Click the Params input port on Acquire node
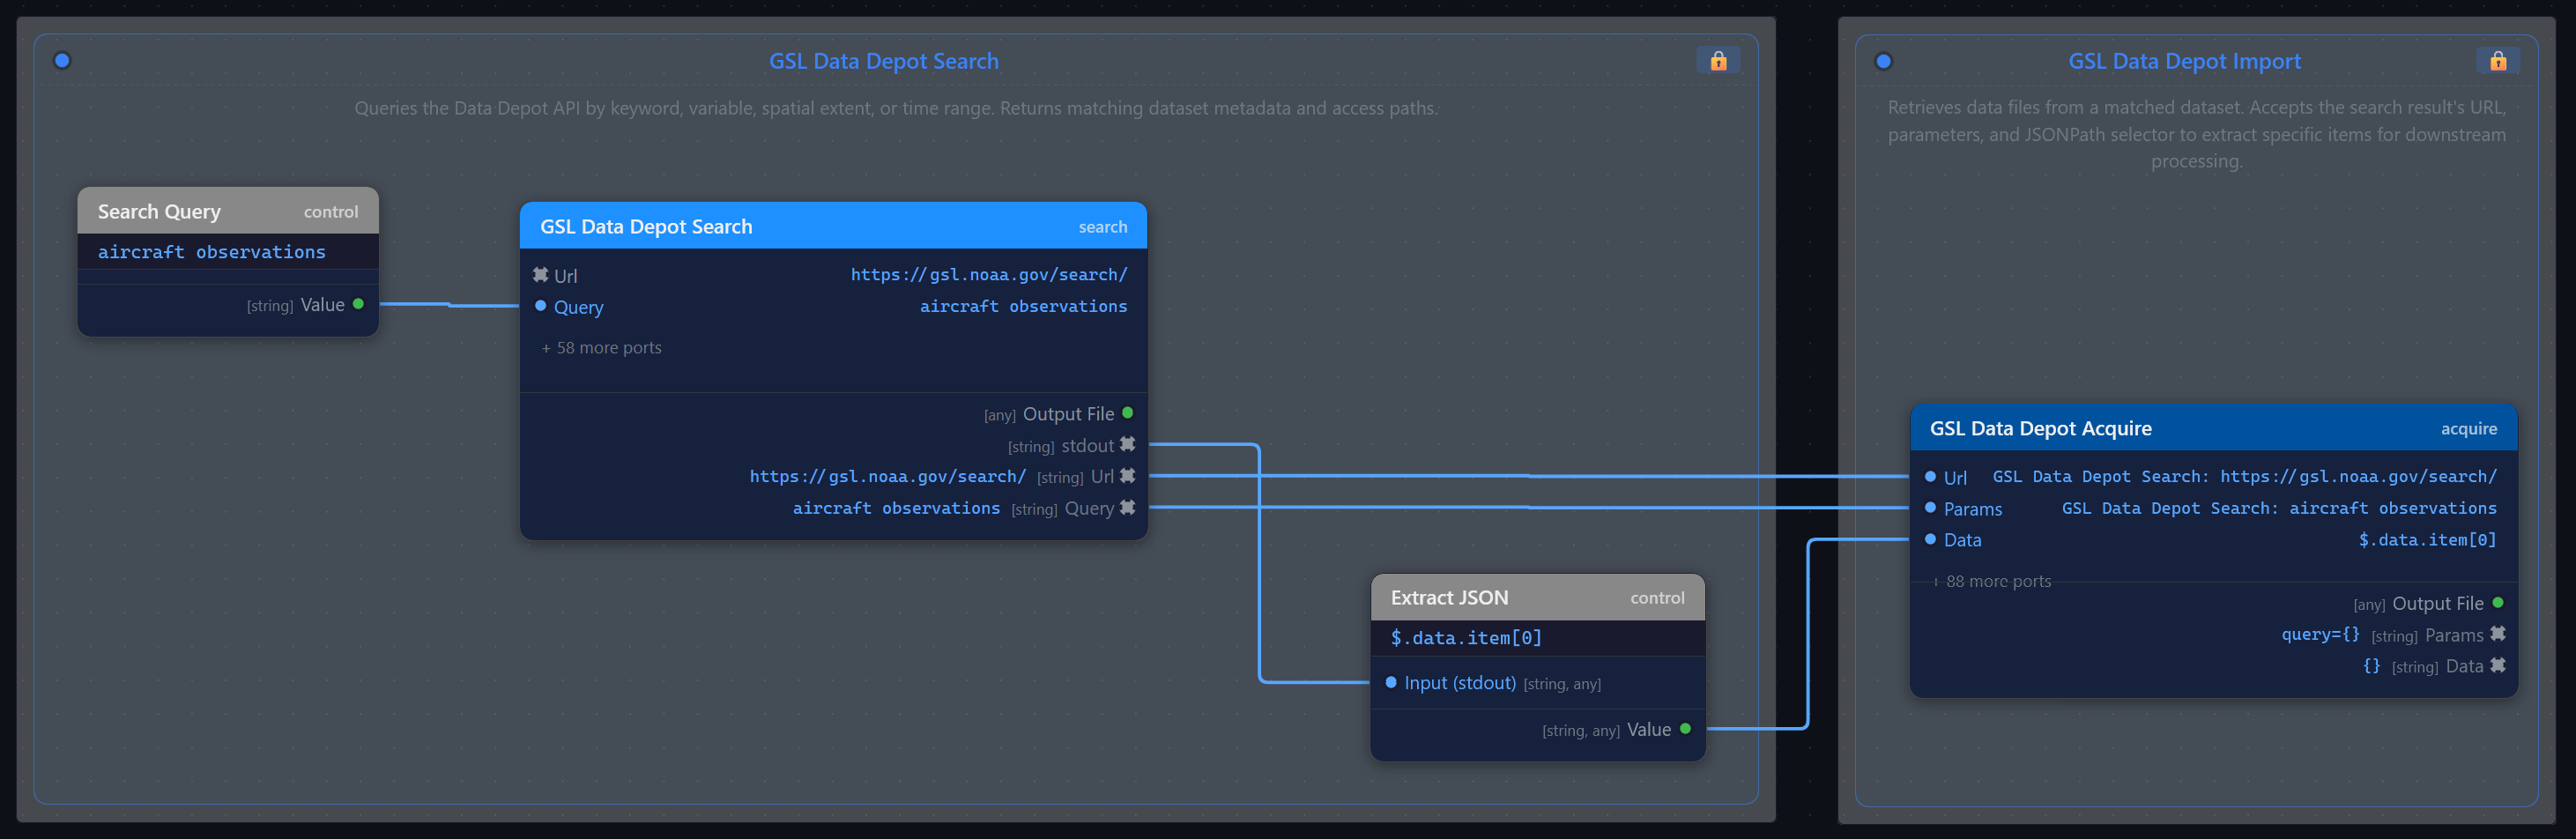2576x839 pixels. point(1930,508)
